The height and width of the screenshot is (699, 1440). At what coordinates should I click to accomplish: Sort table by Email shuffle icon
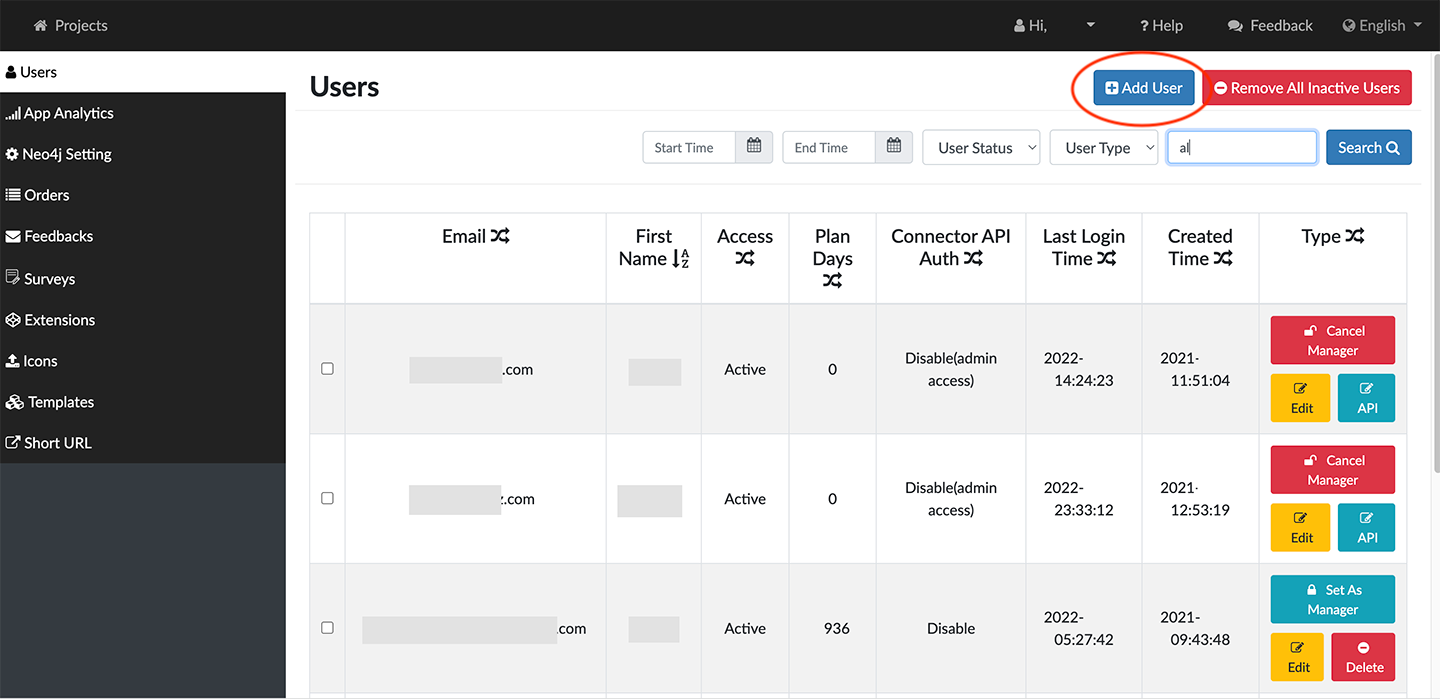500,236
